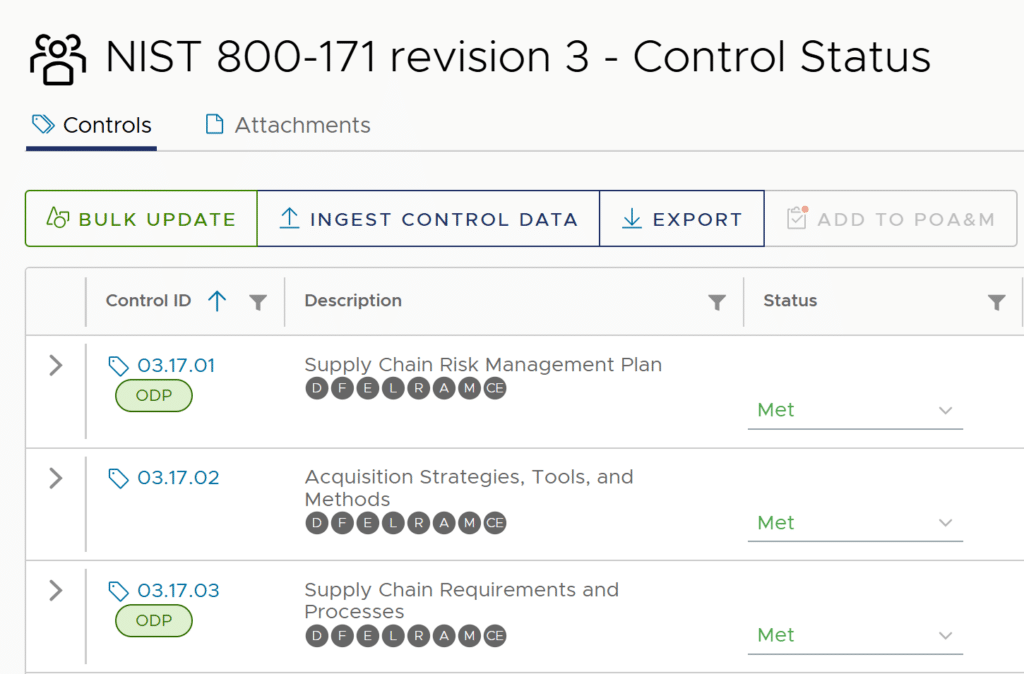Click the L badge on Supply Chain Requirements row
The width and height of the screenshot is (1024, 674).
[393, 635]
